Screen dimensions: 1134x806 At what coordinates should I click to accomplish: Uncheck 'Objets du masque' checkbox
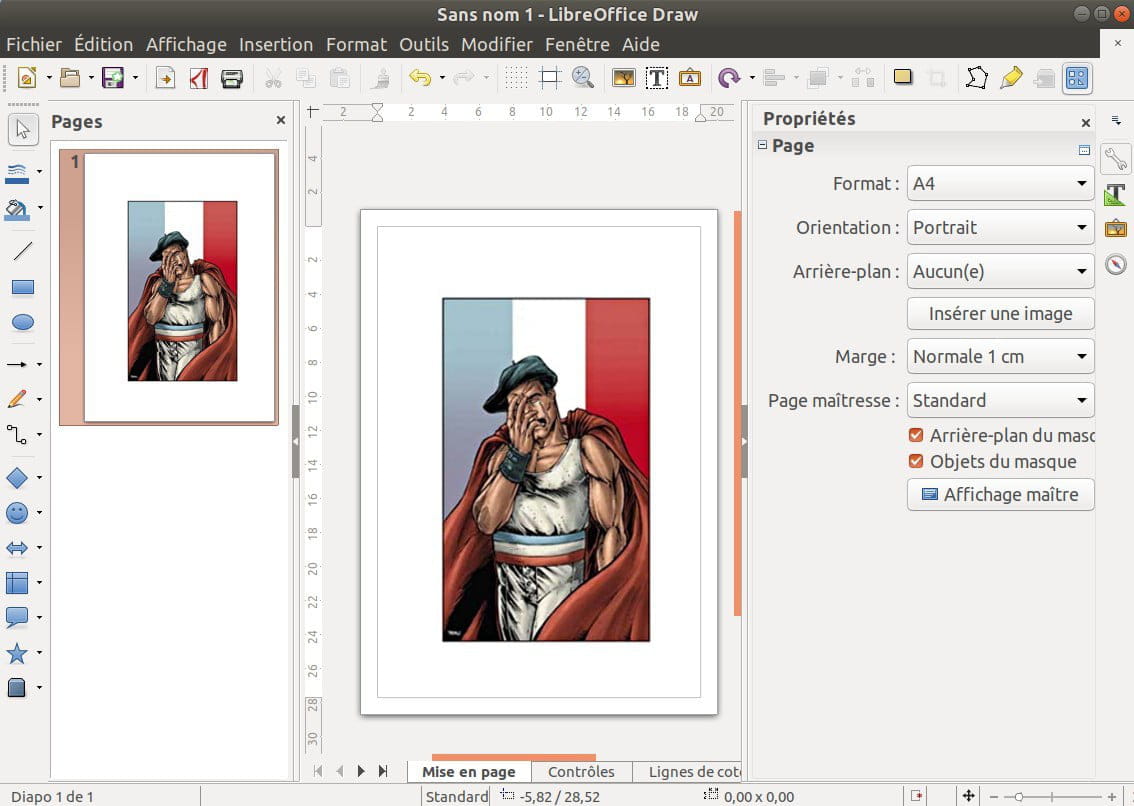click(x=916, y=461)
